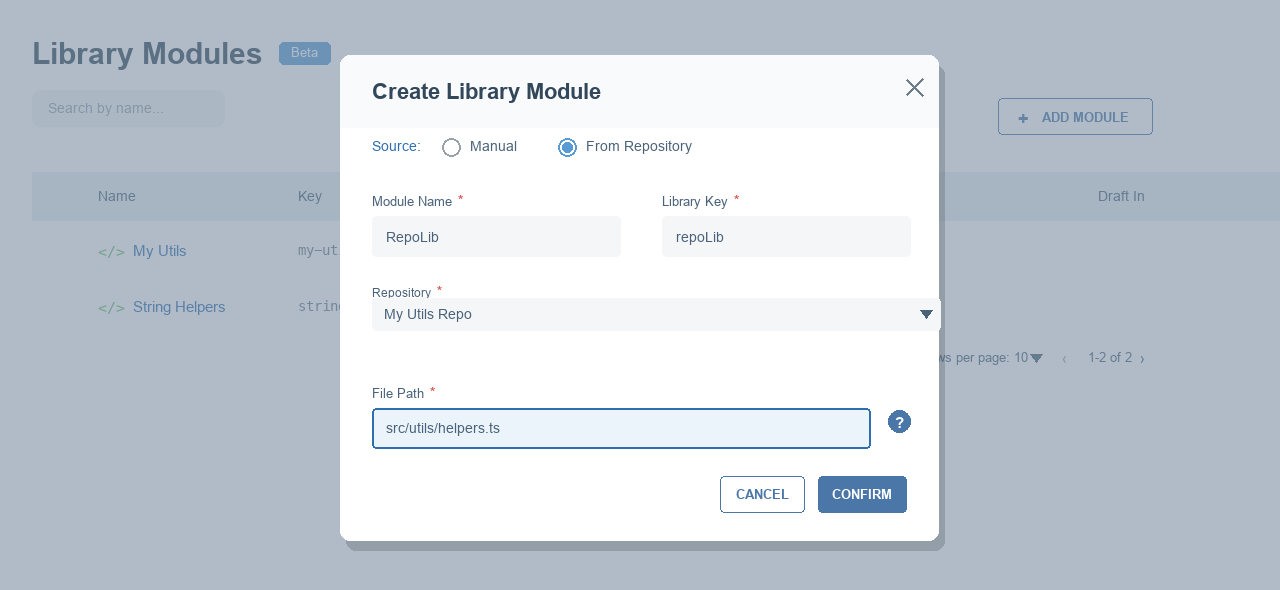Click the code icon beside String Helpers
1280x590 pixels.
tap(111, 308)
